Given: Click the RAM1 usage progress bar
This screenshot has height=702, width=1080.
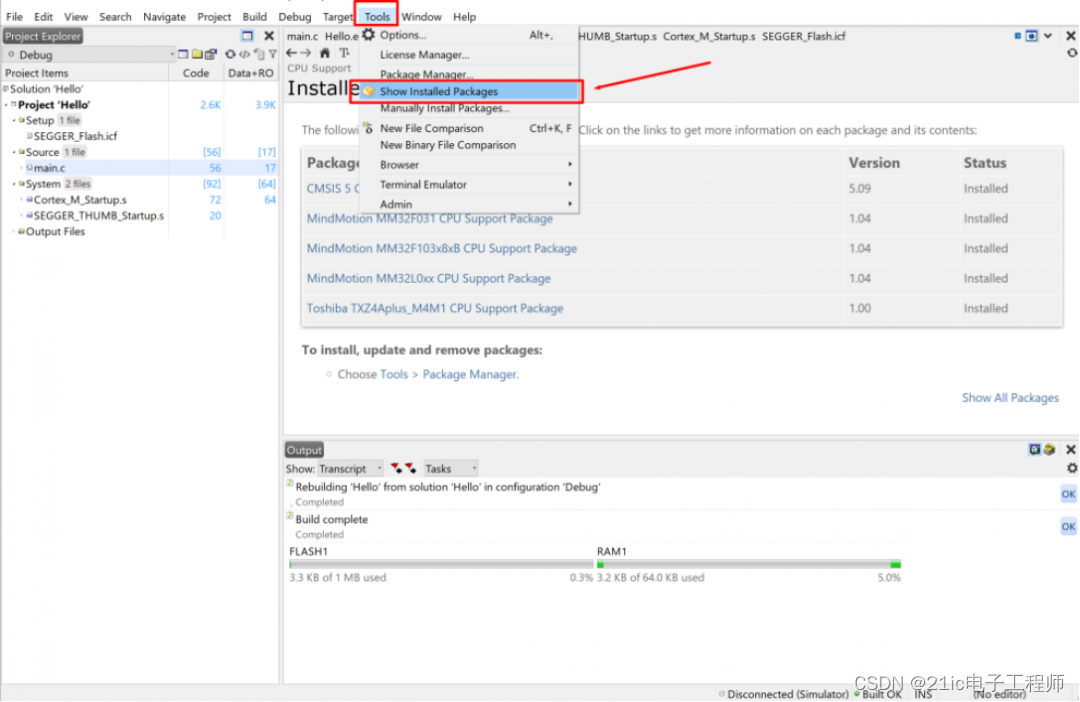Looking at the screenshot, I should [745, 562].
